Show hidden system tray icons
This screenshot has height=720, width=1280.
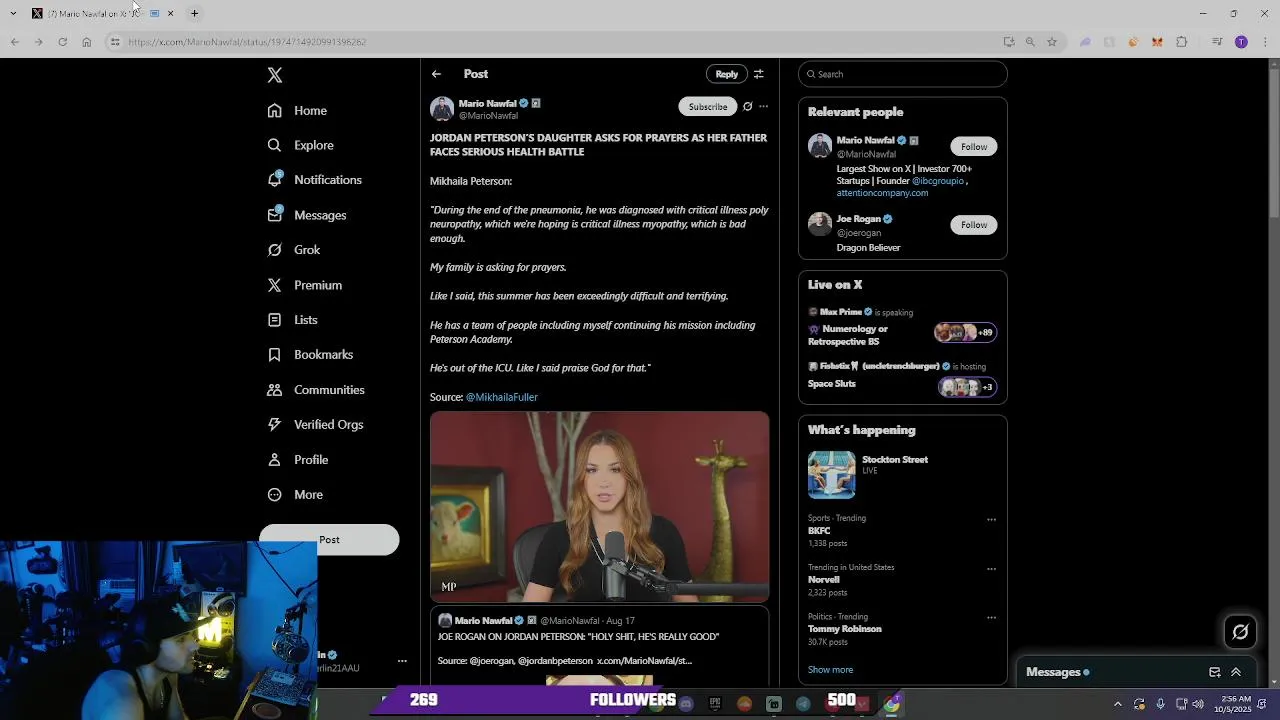(1117, 704)
